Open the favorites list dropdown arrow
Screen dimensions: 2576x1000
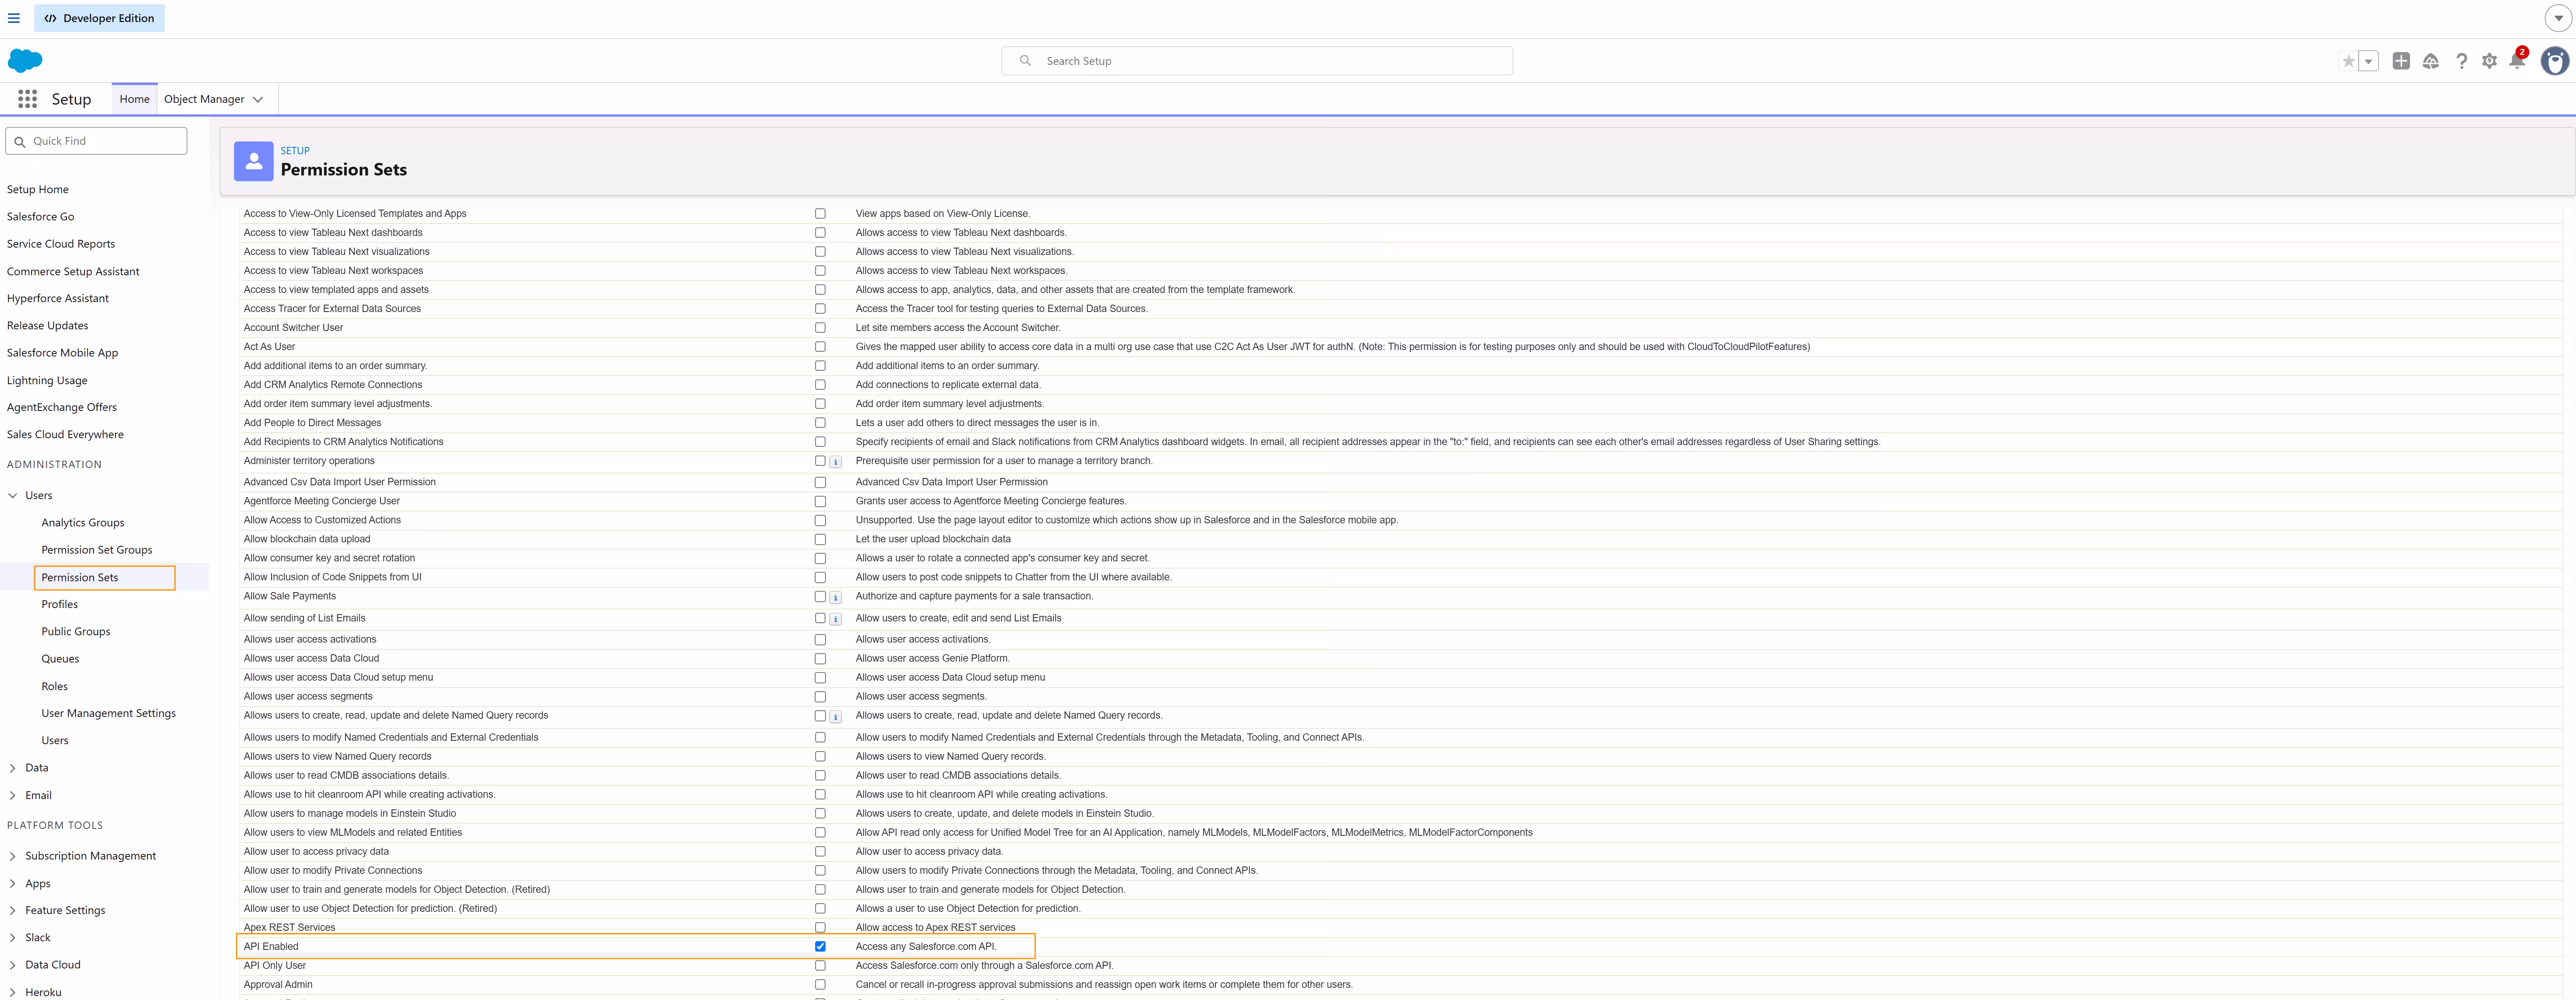click(2368, 61)
